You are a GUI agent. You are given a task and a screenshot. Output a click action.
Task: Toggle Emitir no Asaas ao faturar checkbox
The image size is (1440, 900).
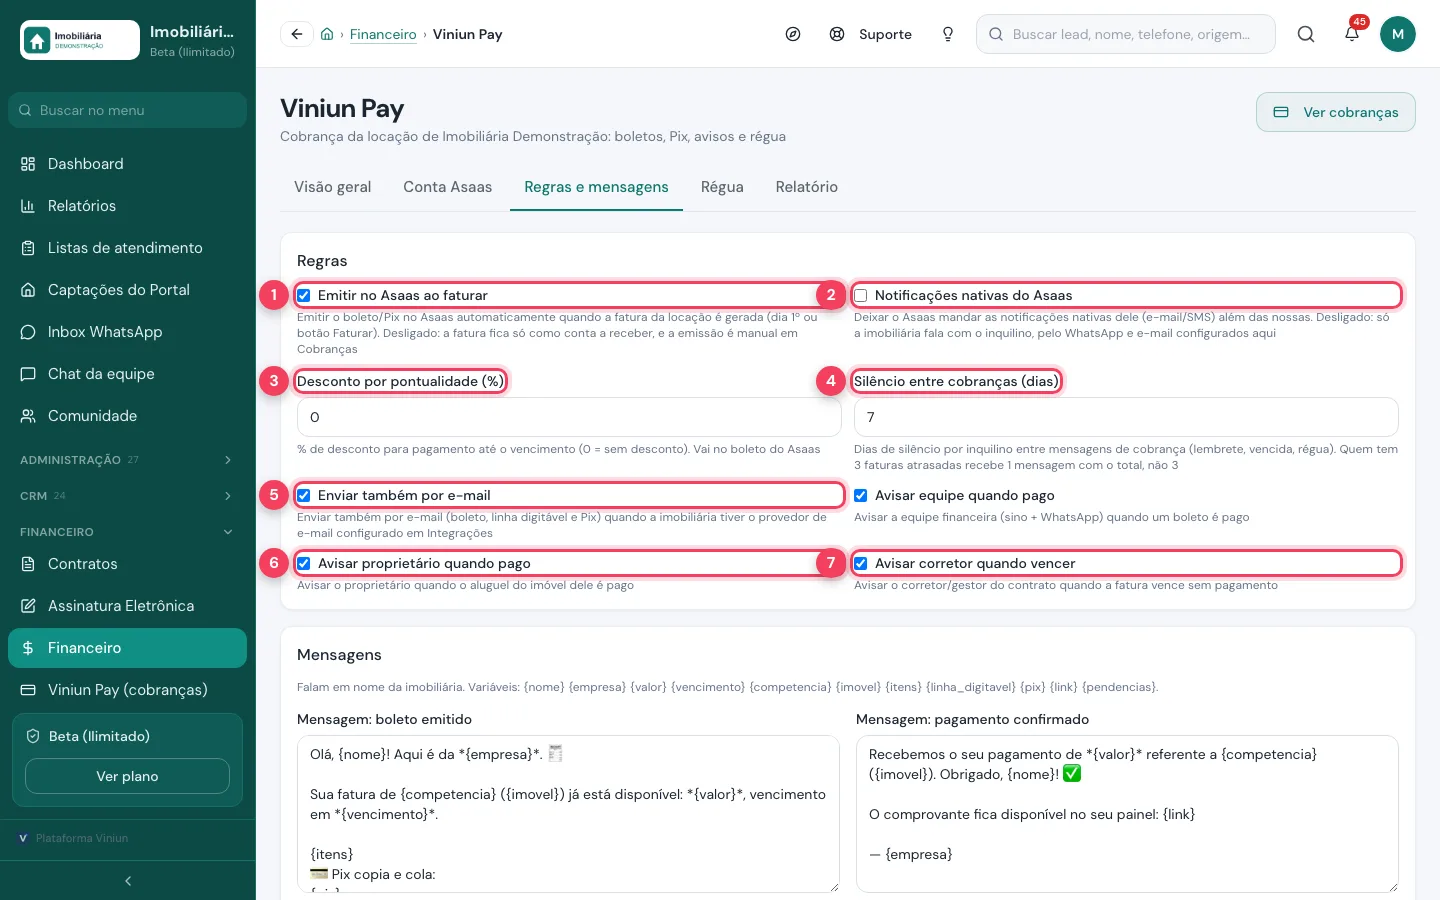[304, 296]
